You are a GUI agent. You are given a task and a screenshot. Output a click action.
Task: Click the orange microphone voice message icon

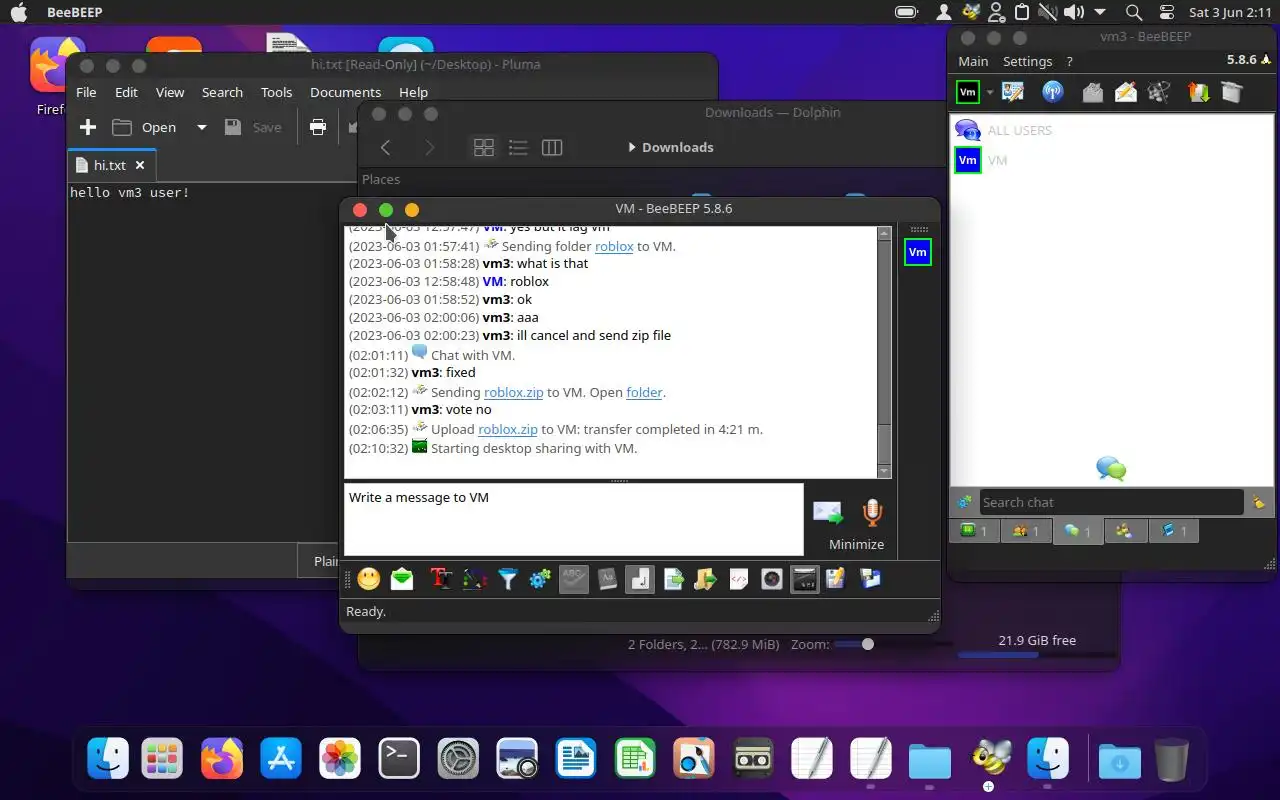pyautogui.click(x=873, y=512)
